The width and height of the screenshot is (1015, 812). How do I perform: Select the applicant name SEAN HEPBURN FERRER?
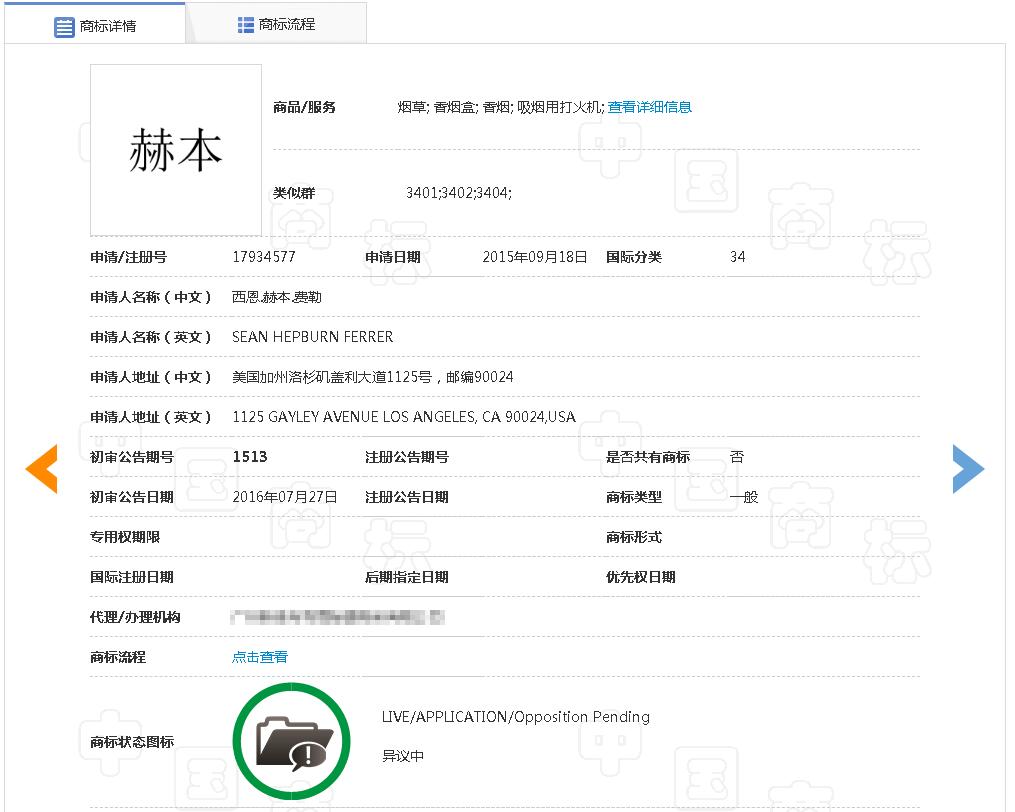[313, 337]
